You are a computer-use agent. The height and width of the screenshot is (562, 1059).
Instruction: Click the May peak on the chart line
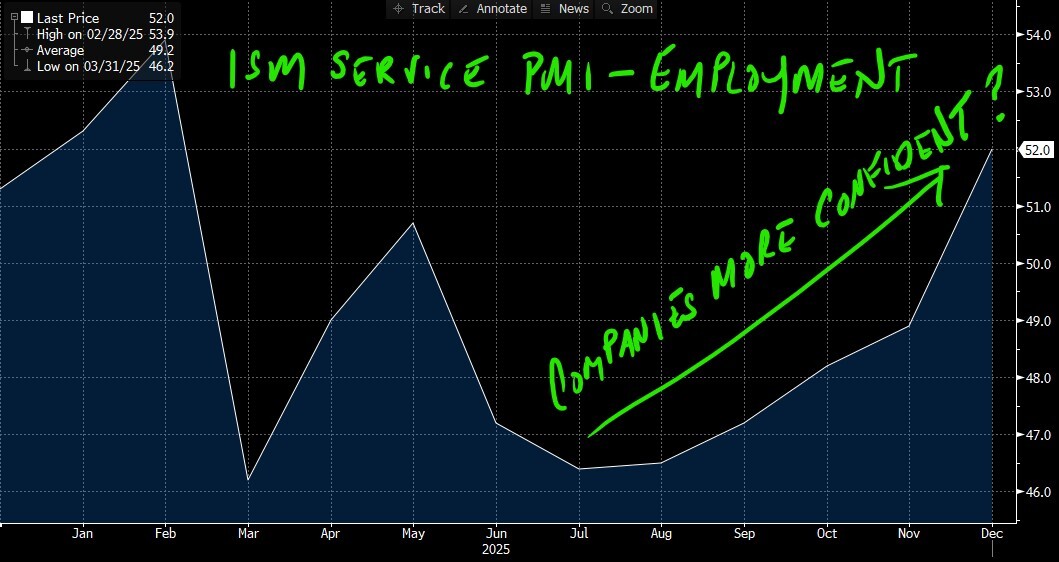(x=414, y=223)
